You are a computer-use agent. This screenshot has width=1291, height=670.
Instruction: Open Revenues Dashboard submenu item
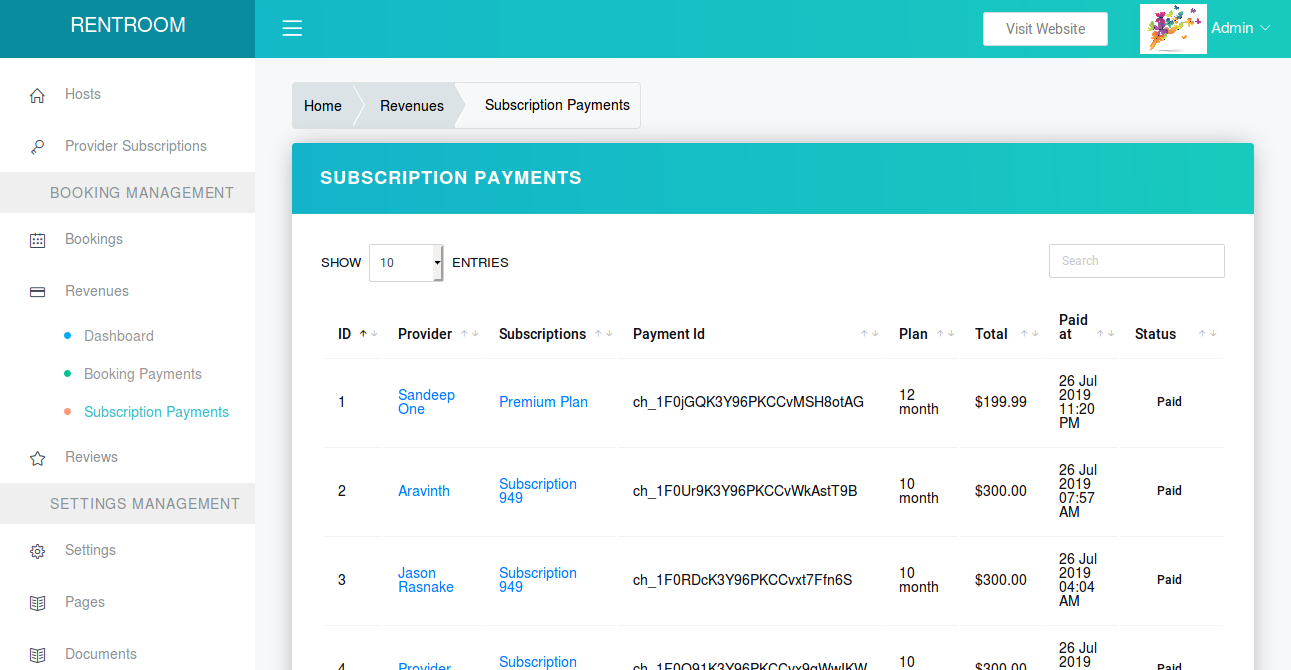118,336
